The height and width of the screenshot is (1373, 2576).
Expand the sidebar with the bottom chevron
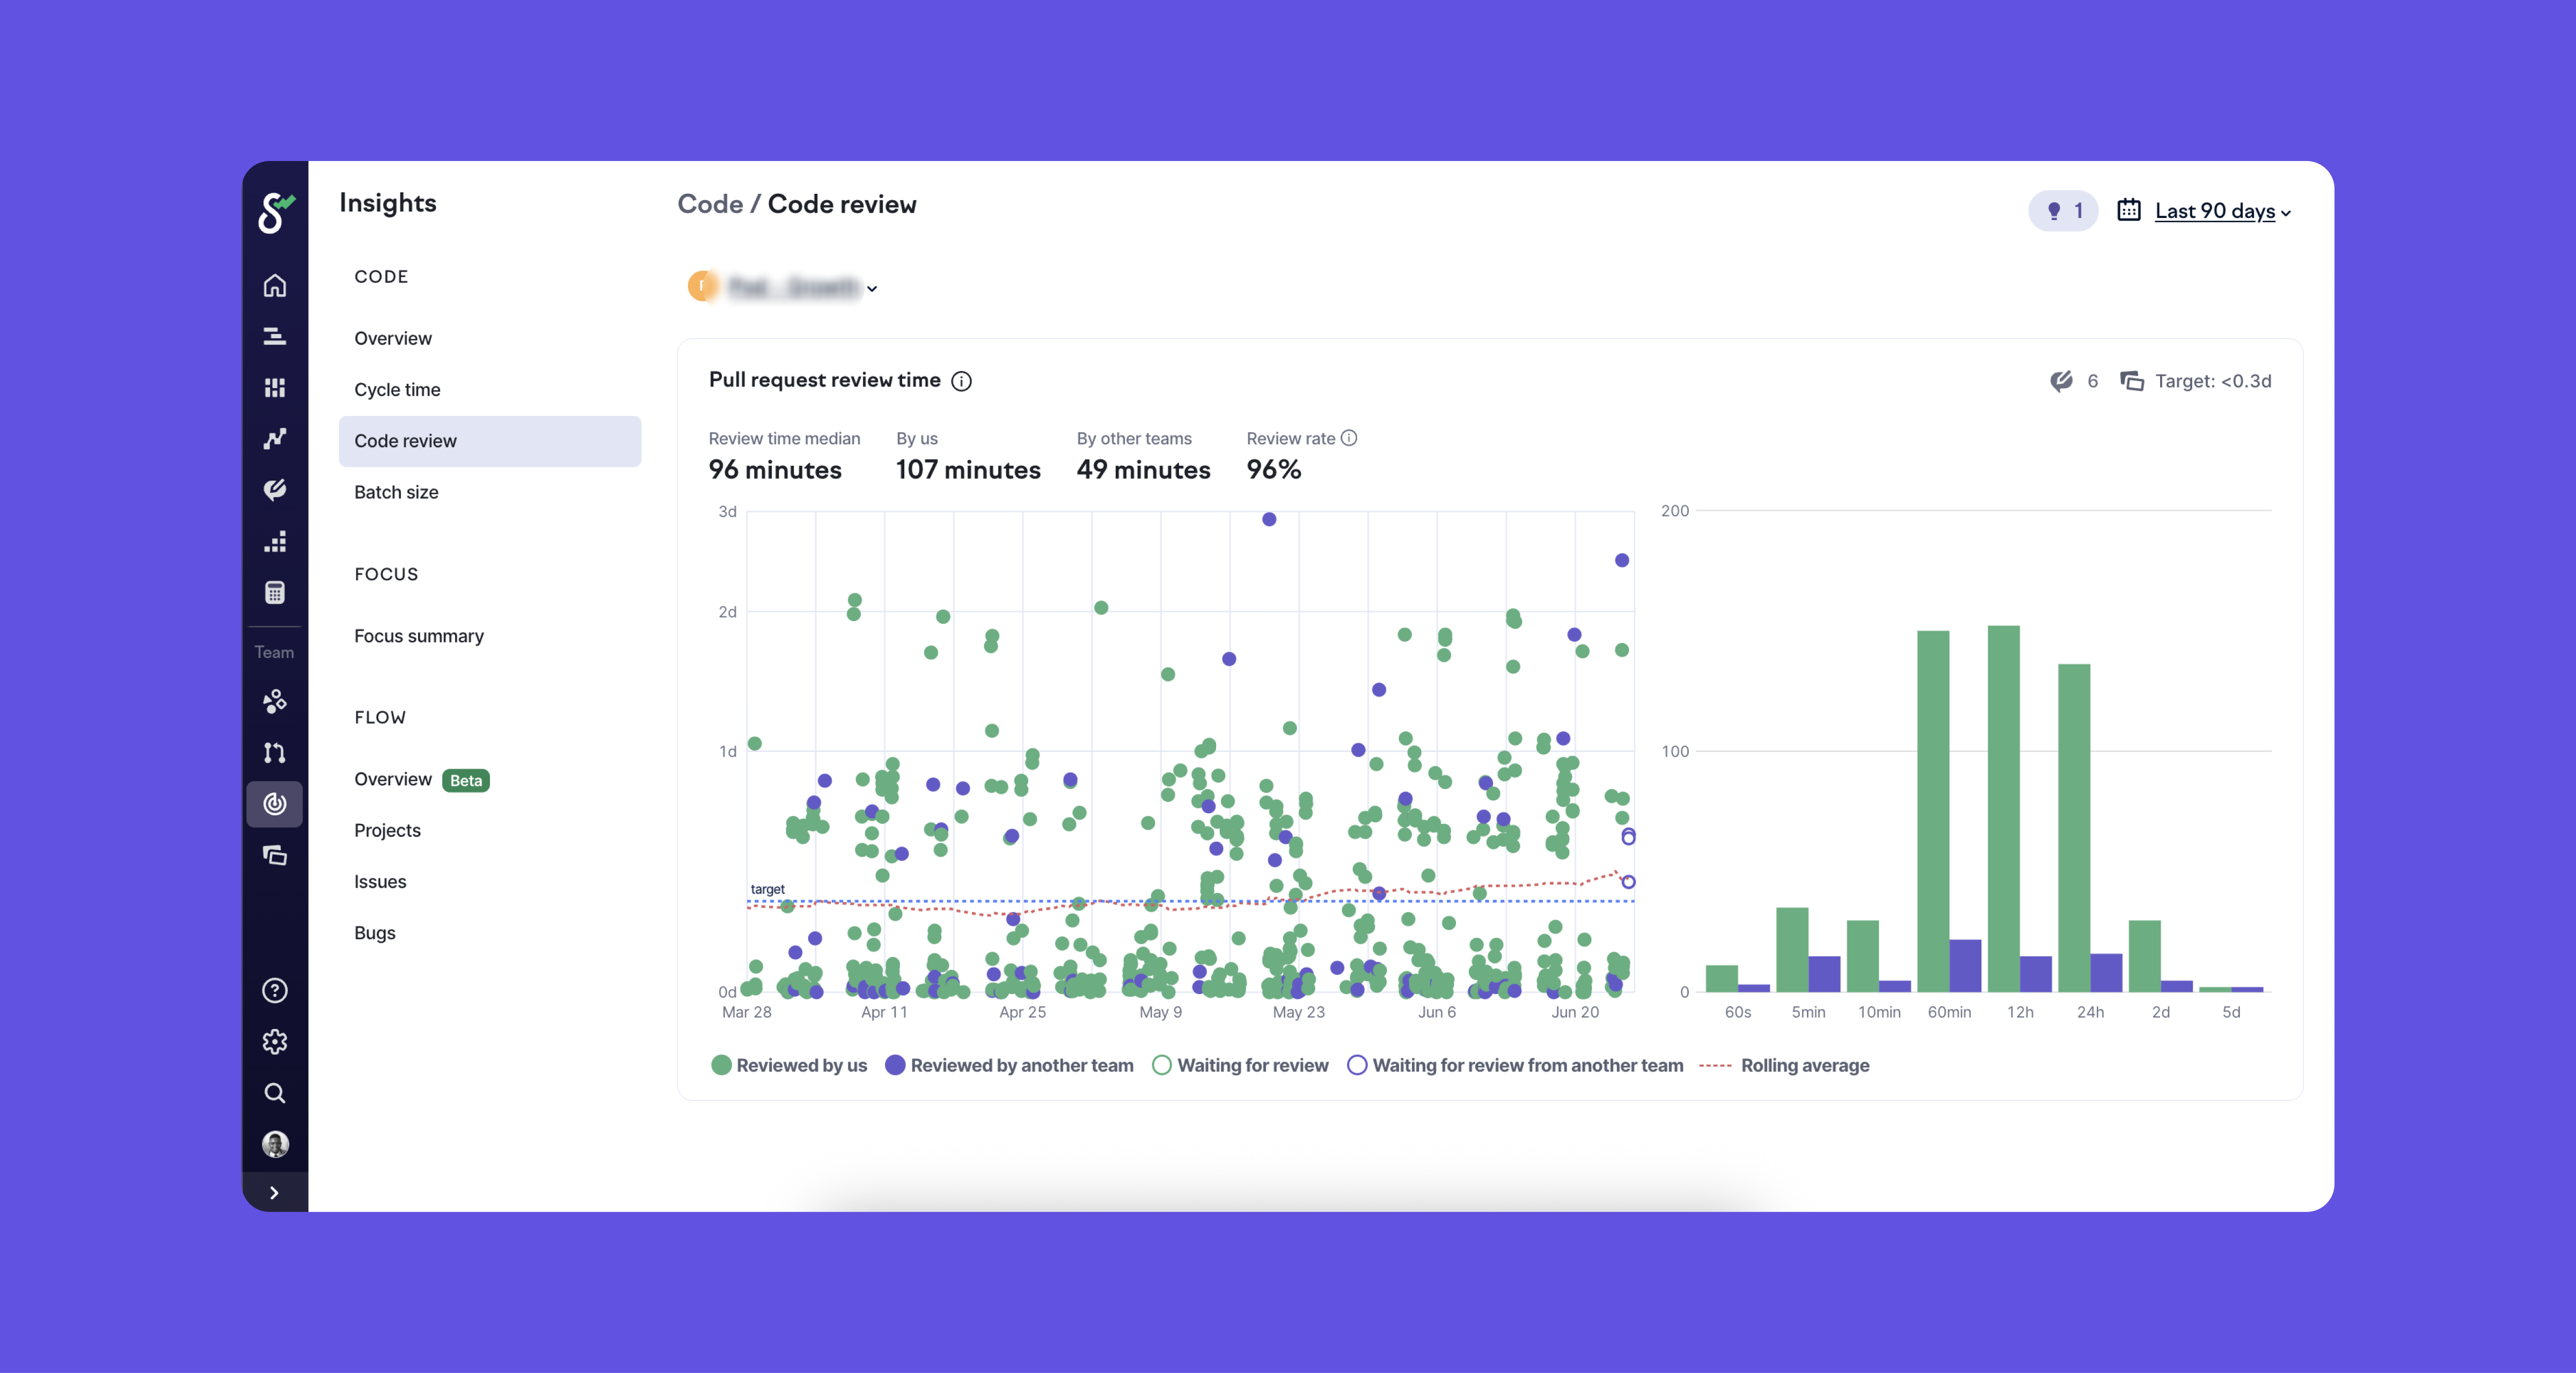pyautogui.click(x=274, y=1192)
